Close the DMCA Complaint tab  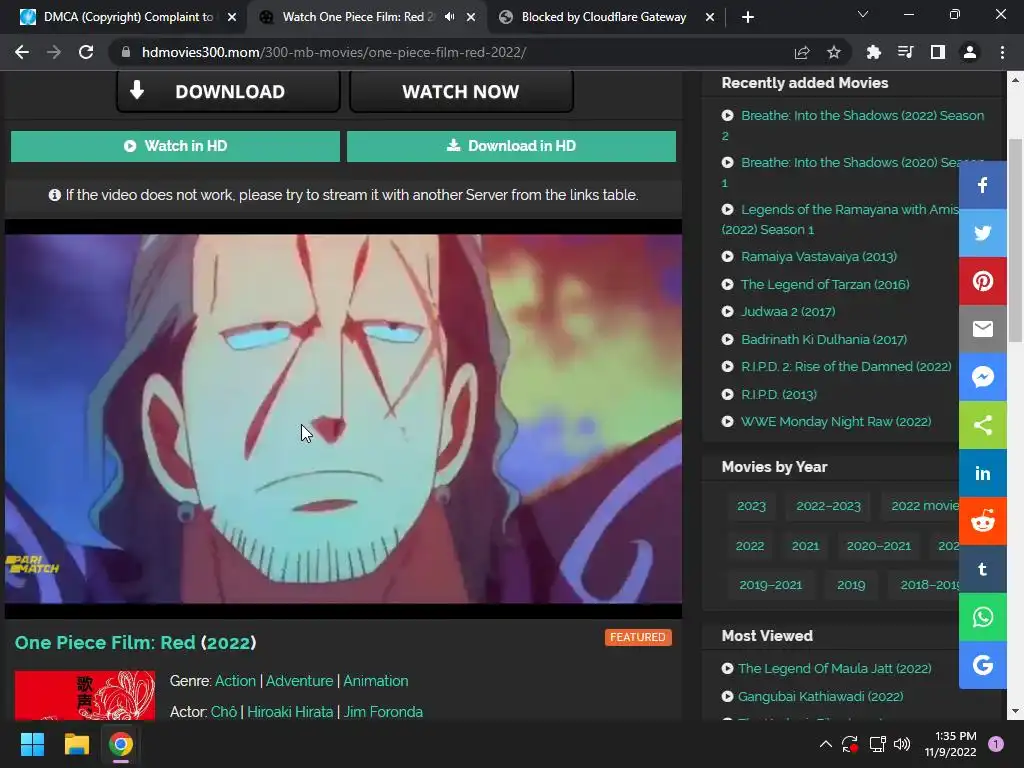point(232,17)
